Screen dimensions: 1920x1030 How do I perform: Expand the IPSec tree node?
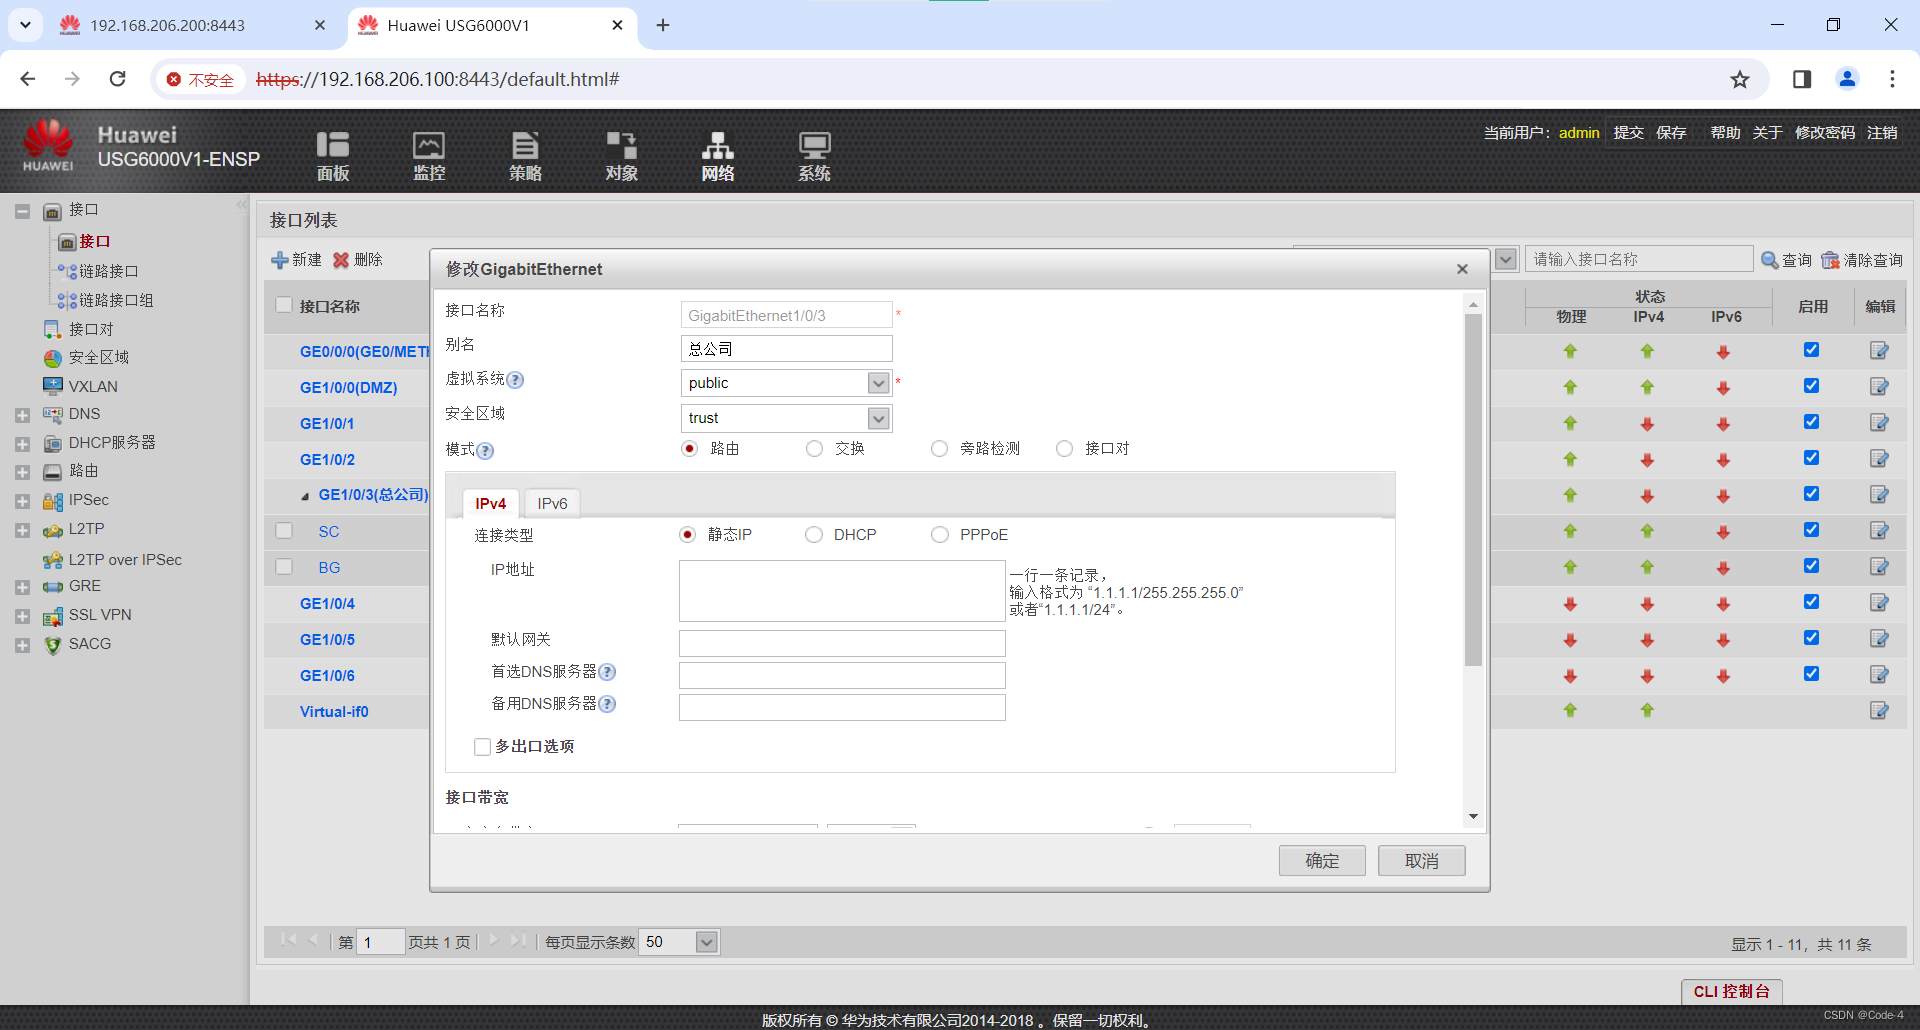(x=22, y=501)
